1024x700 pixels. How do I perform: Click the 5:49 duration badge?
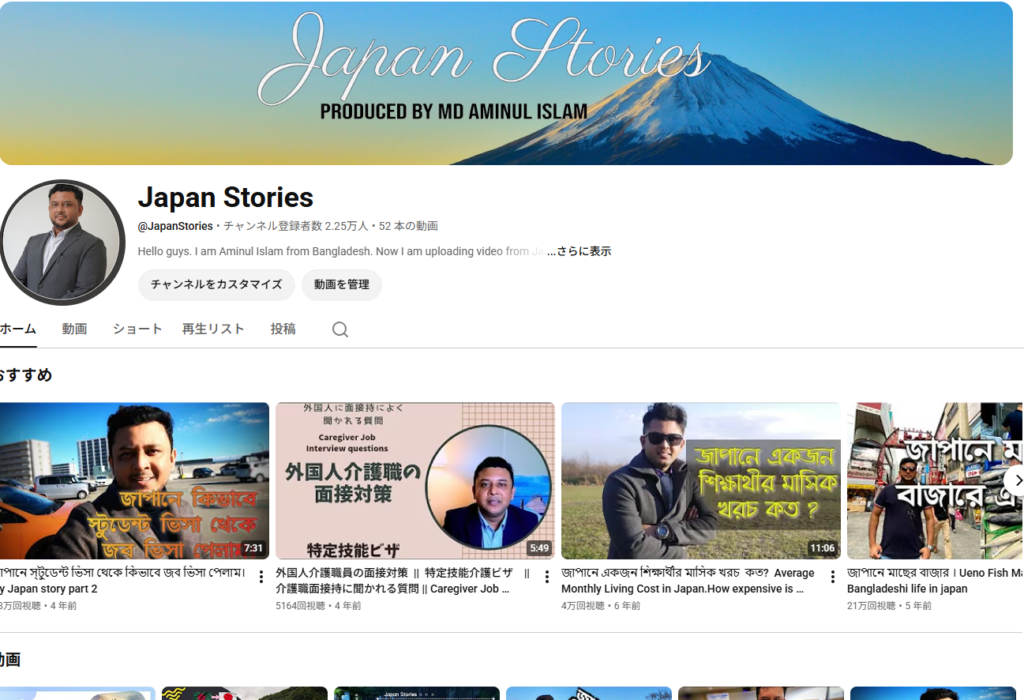coord(539,548)
